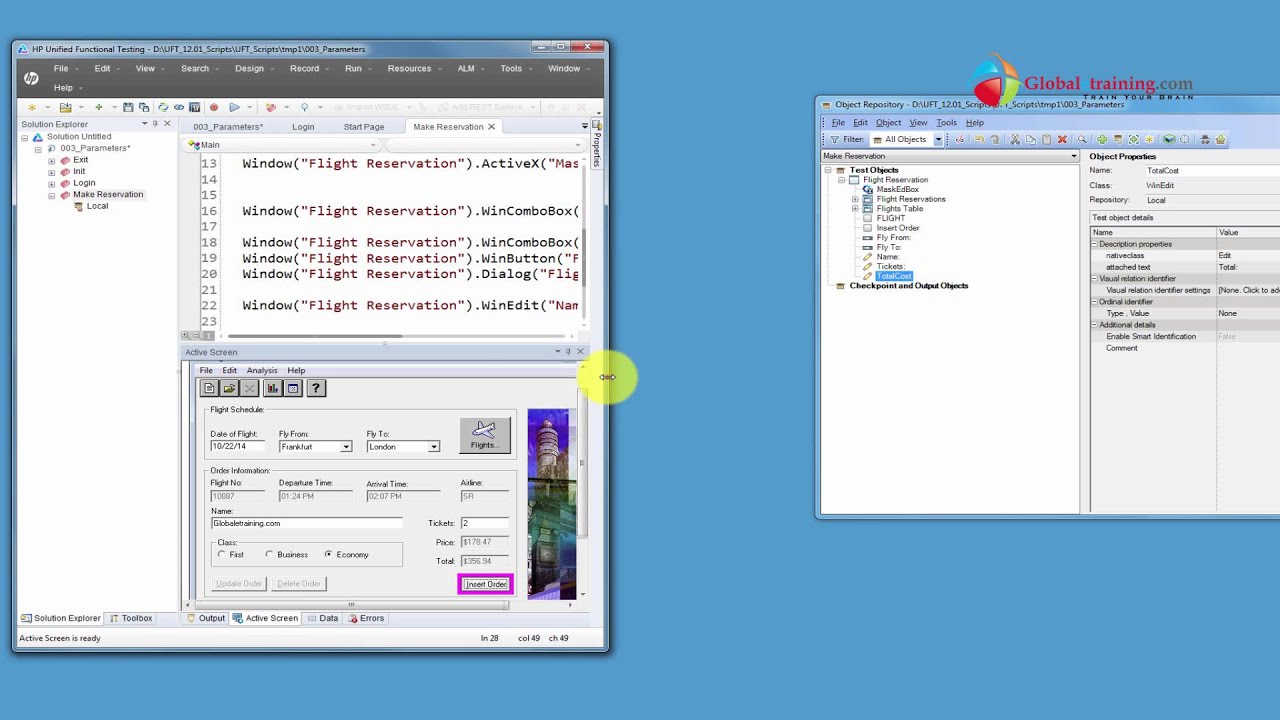The image size is (1280, 720).
Task: Click the New icon in UFT toolbar
Action: tap(33, 107)
